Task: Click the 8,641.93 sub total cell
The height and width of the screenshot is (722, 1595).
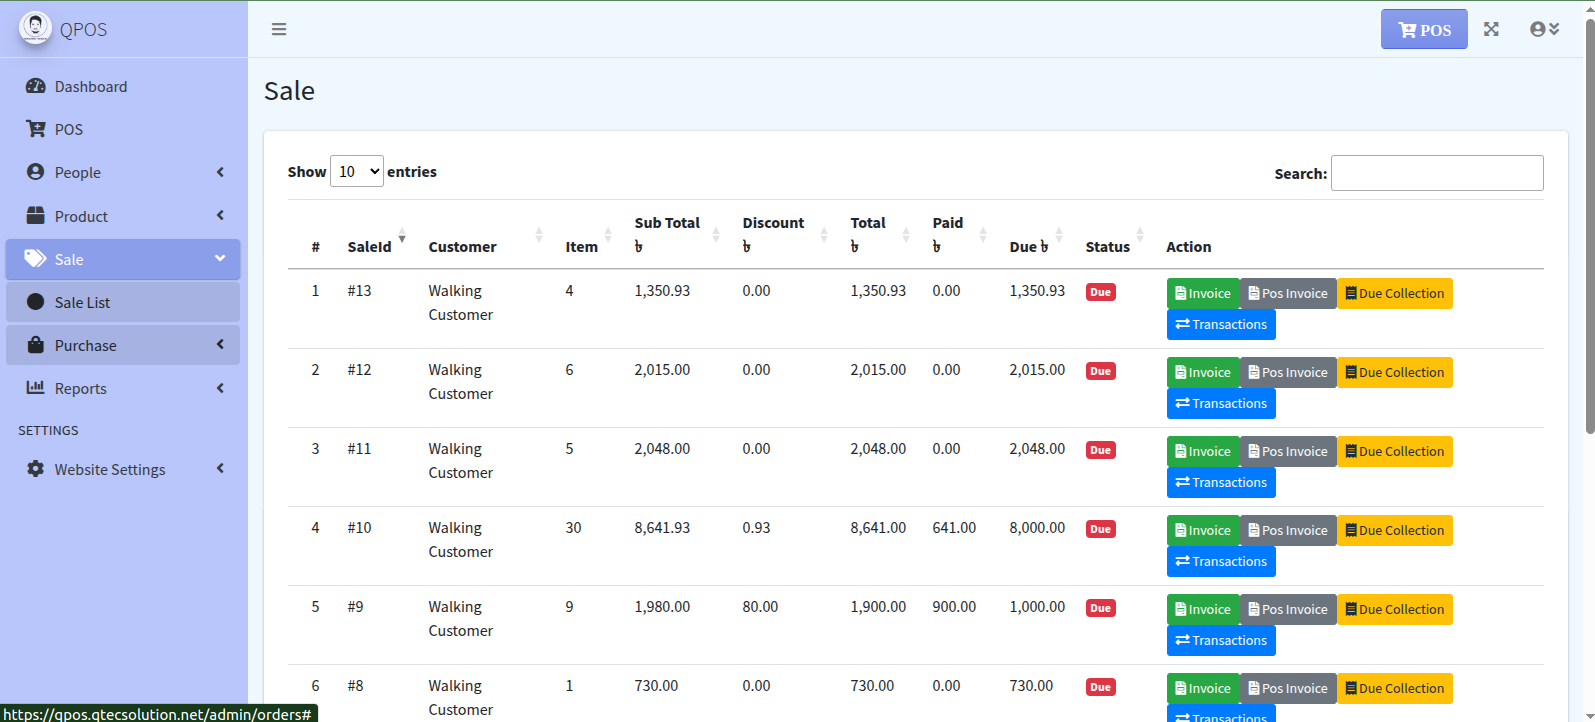Action: pyautogui.click(x=662, y=528)
